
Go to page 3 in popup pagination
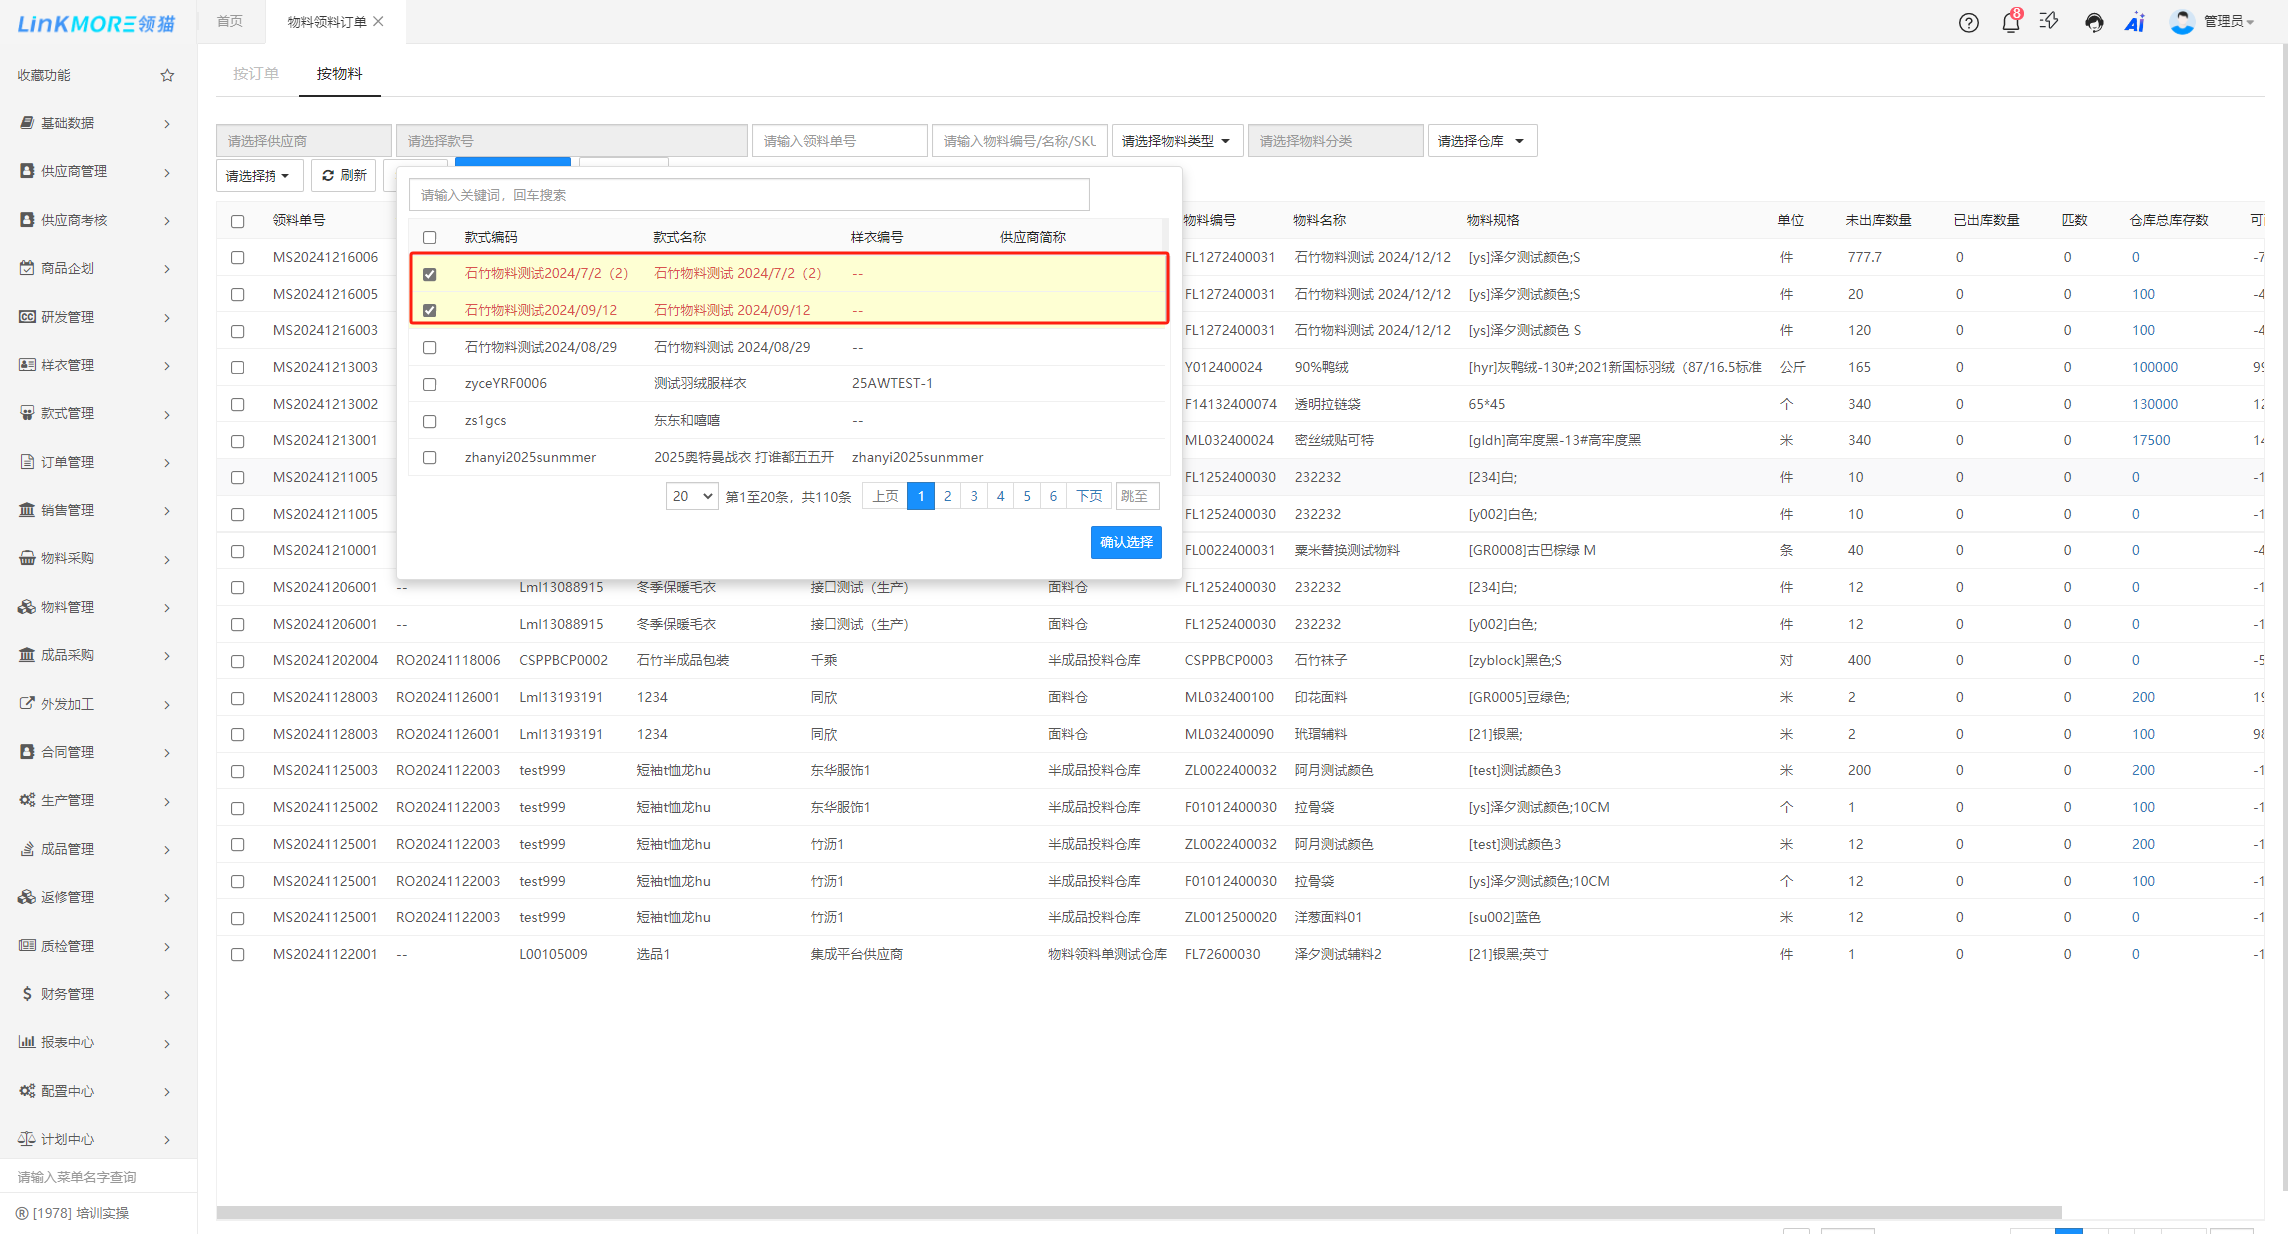pyautogui.click(x=974, y=496)
